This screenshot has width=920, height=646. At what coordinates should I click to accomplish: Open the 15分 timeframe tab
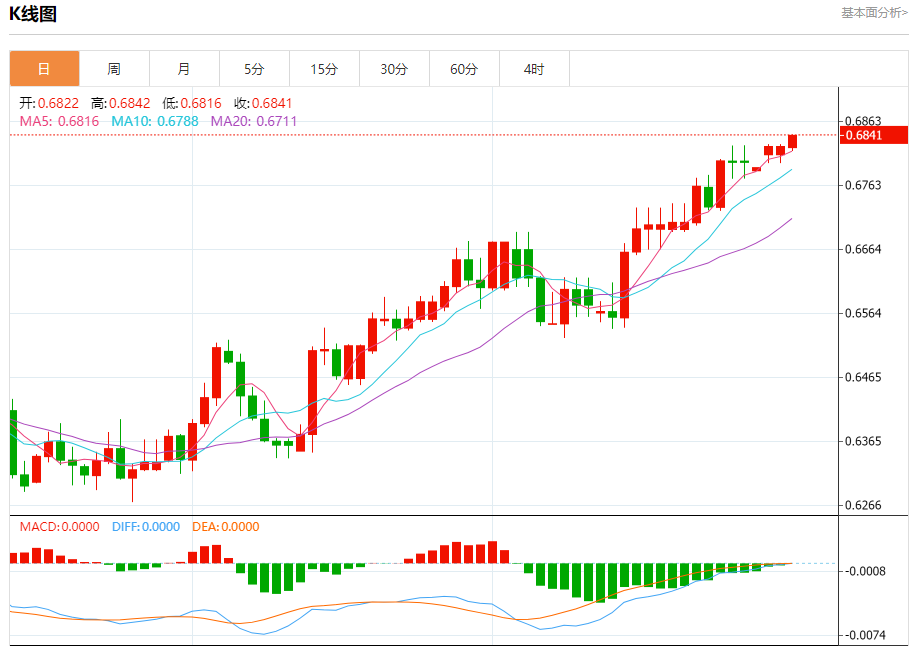(x=324, y=69)
